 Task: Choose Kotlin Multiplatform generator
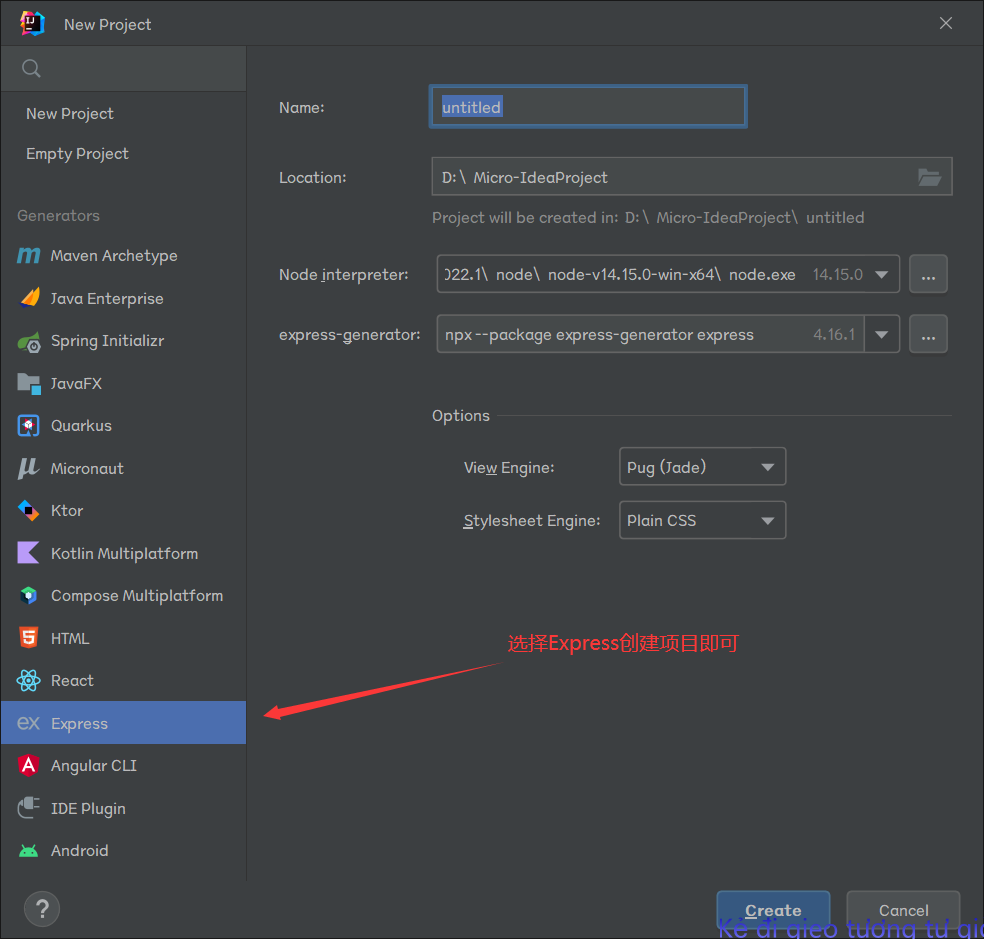123,553
